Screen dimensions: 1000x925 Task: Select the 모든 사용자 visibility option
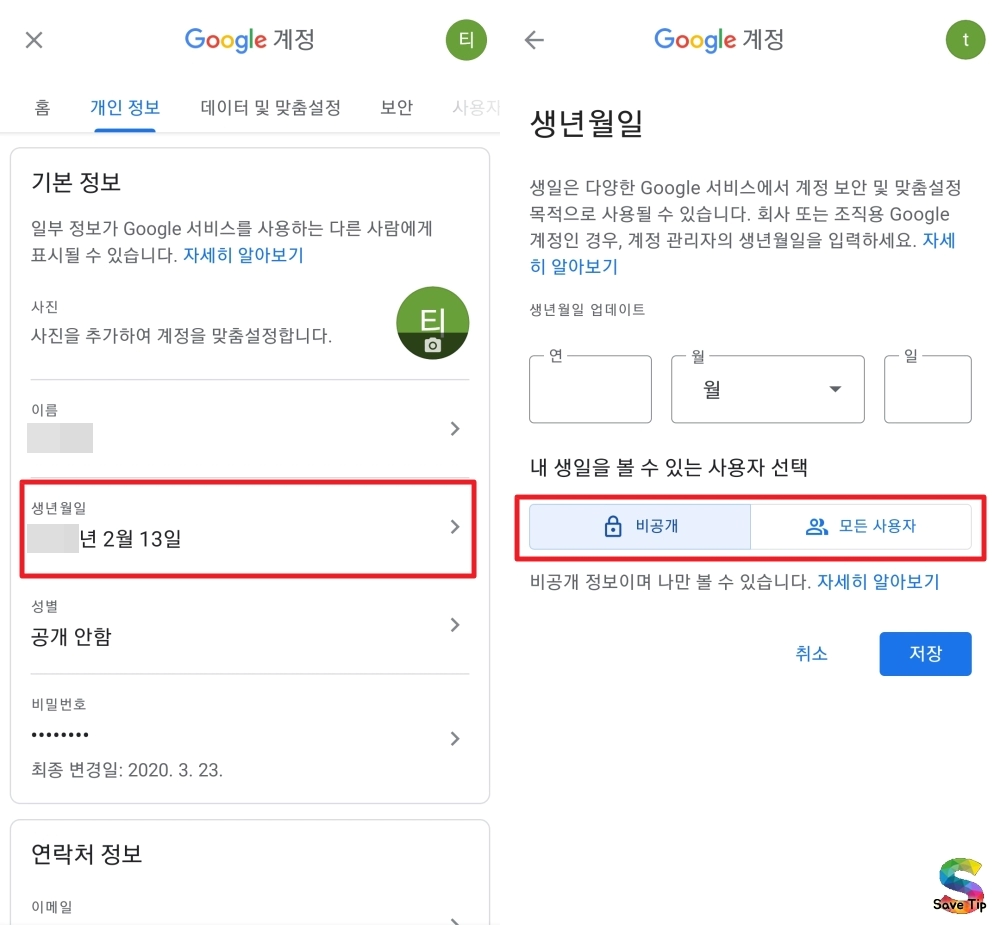[861, 526]
